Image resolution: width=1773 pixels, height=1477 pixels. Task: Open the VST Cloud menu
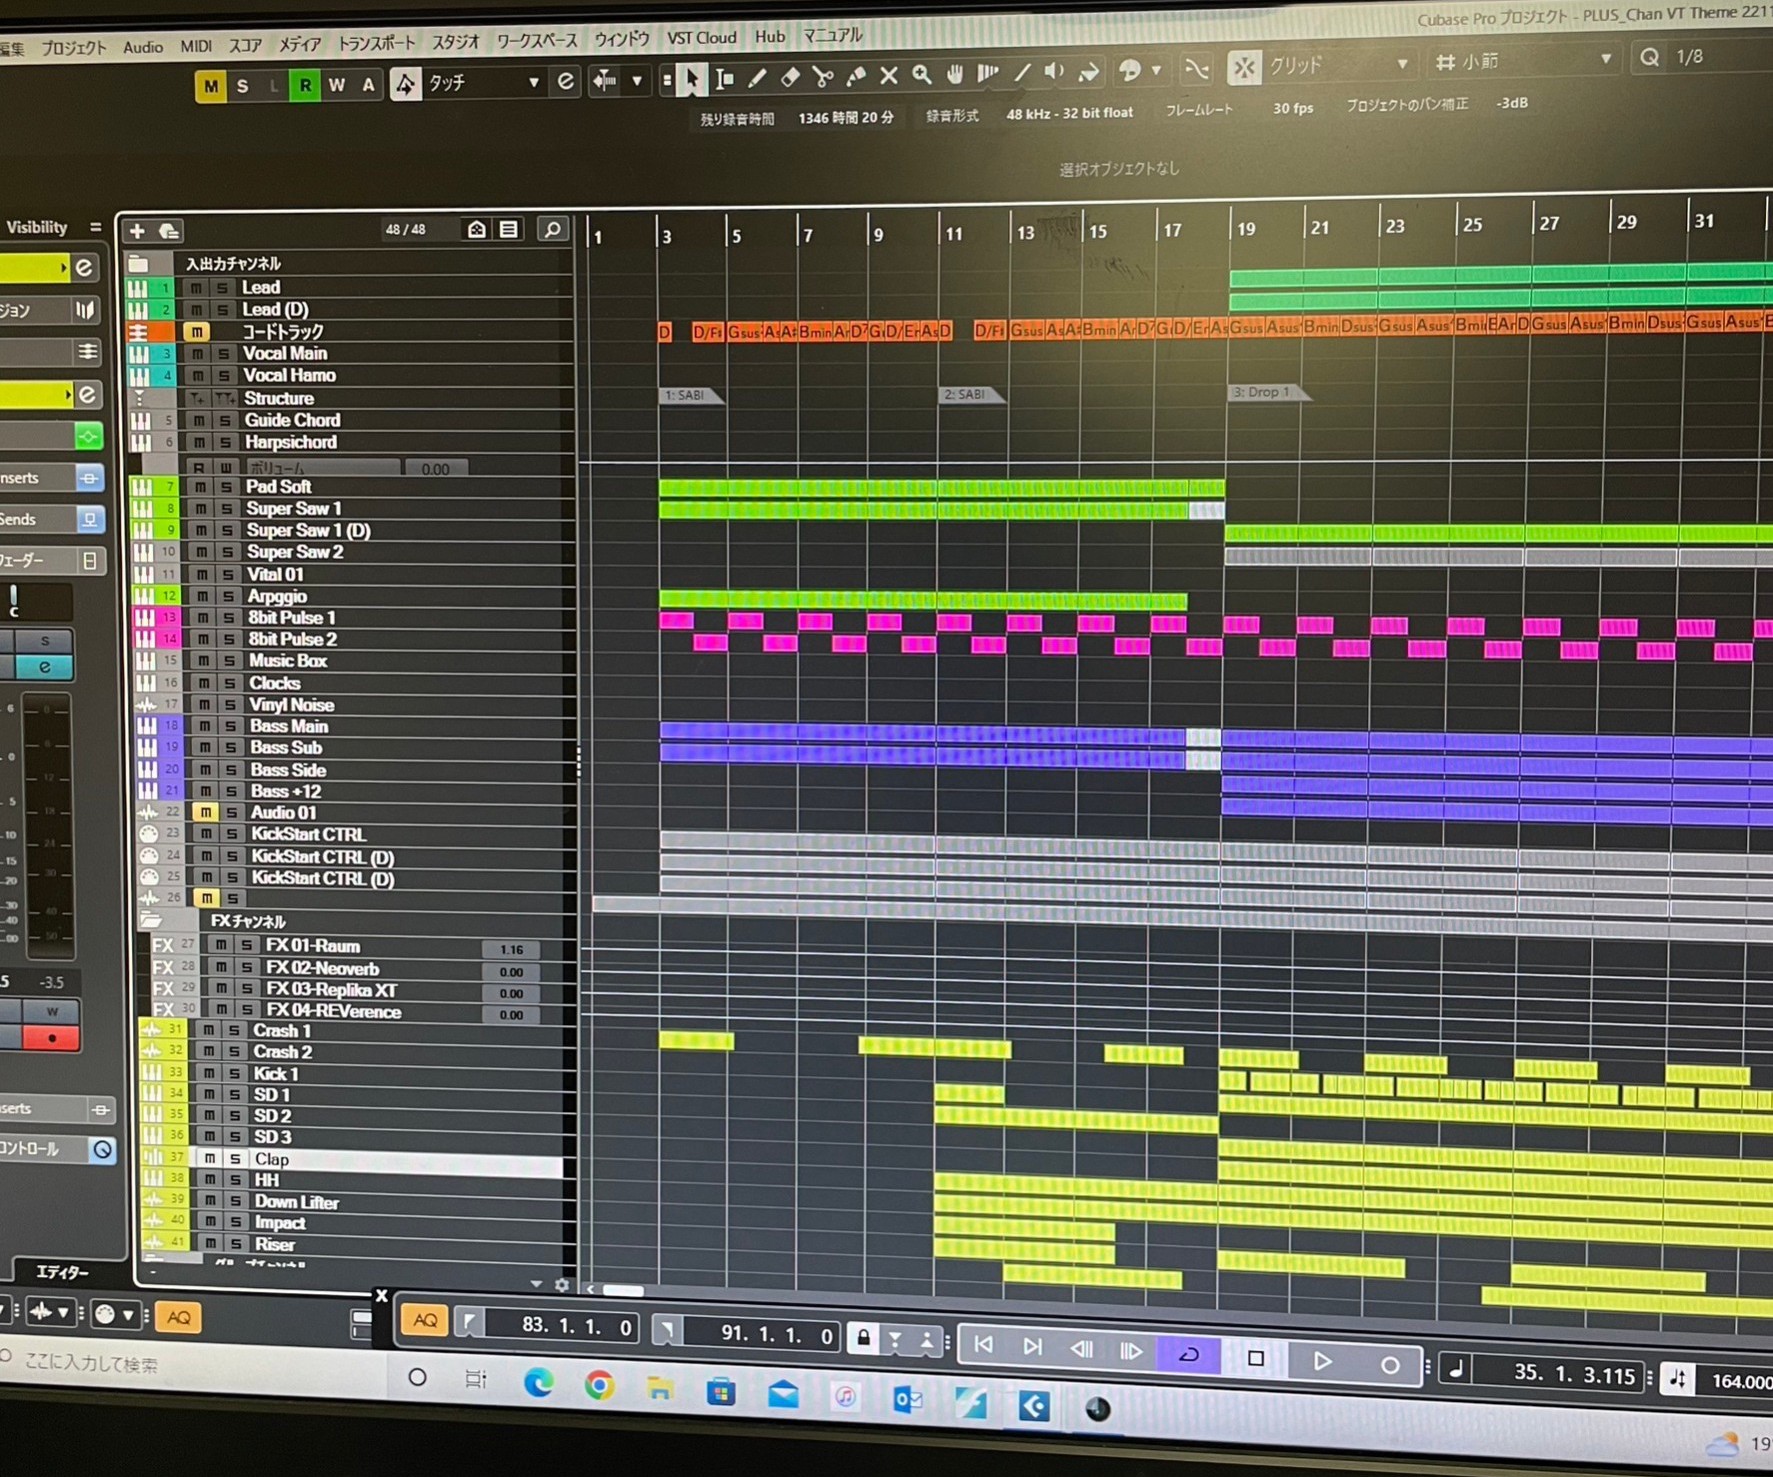701,37
